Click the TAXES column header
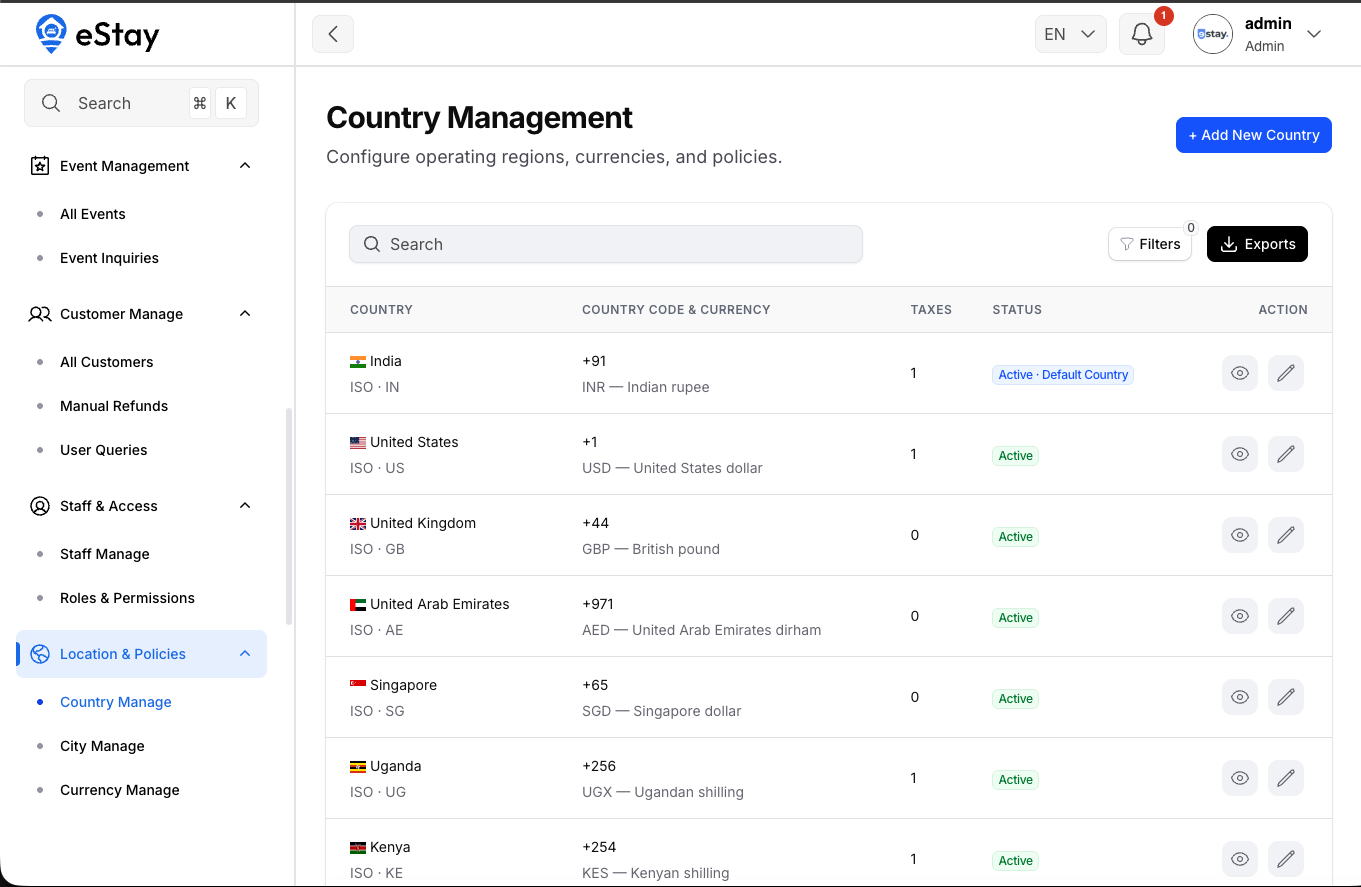 (931, 310)
